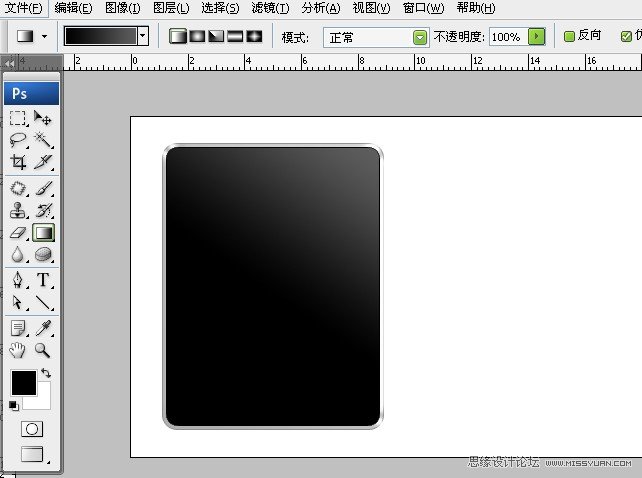This screenshot has width=642, height=478.
Task: Open foreground color picker
Action: pos(24,383)
